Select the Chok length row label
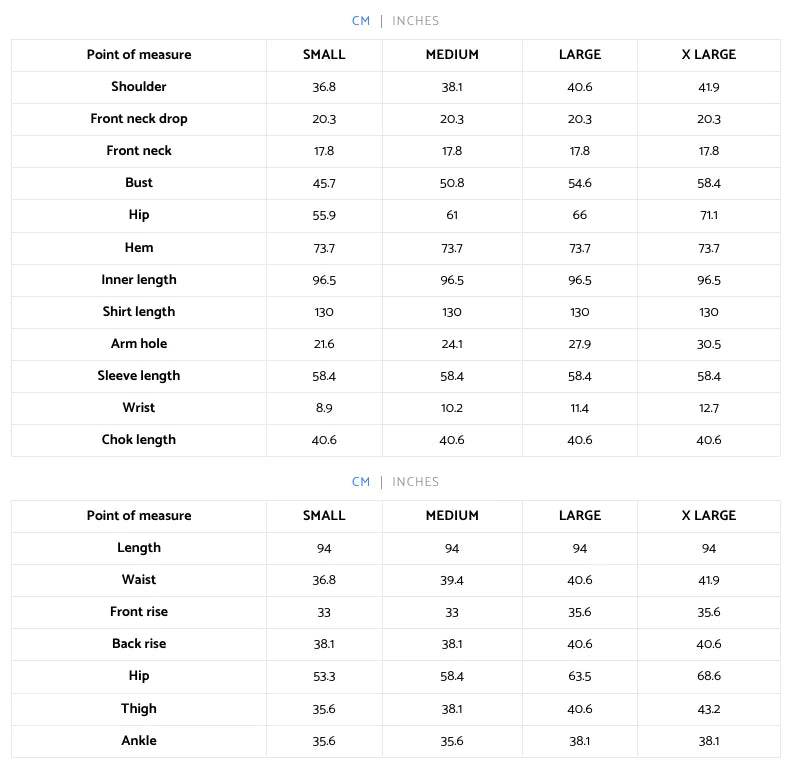The height and width of the screenshot is (771, 794). tap(139, 439)
